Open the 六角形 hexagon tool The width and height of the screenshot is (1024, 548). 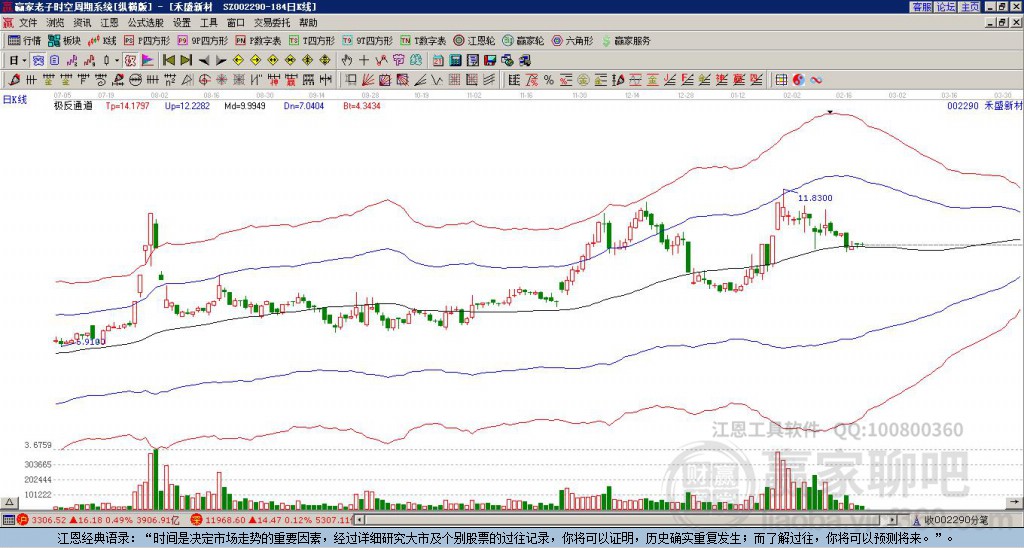(573, 40)
